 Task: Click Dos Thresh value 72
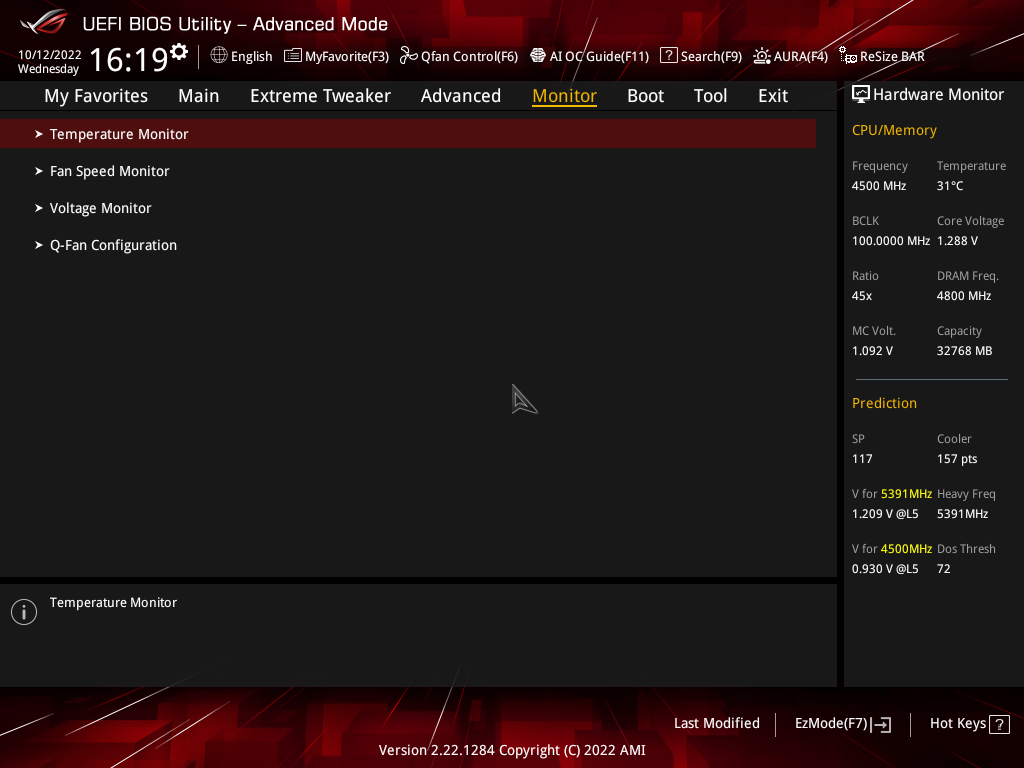click(944, 569)
